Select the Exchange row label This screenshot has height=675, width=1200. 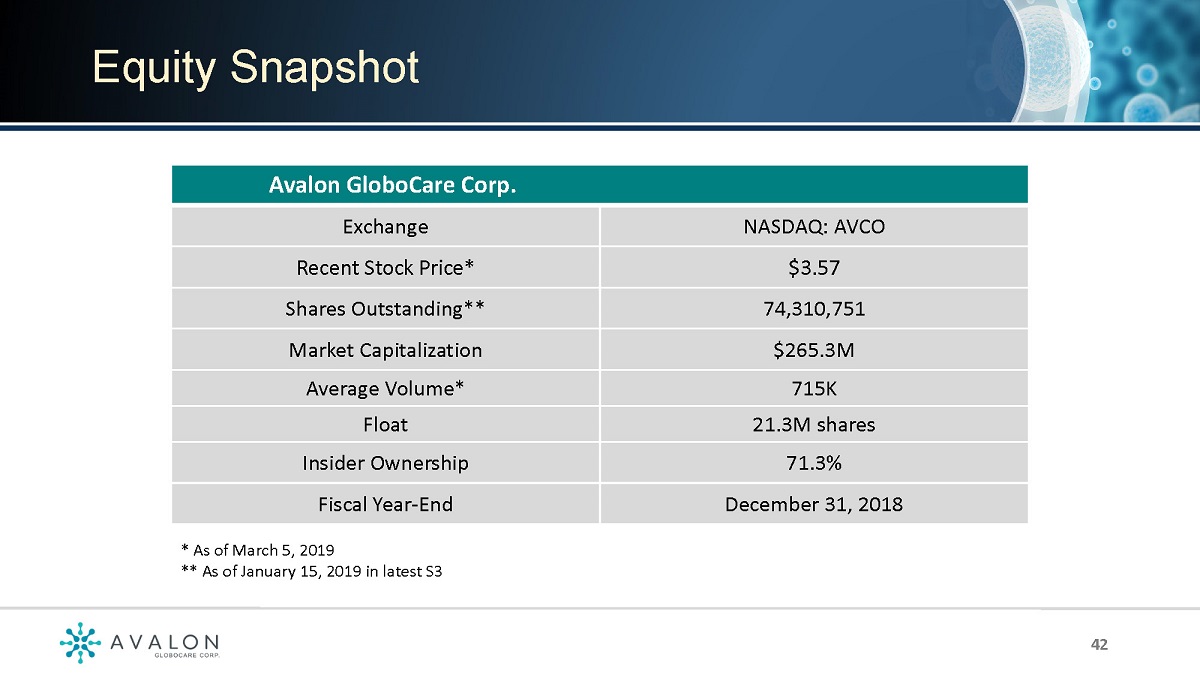[x=385, y=227]
